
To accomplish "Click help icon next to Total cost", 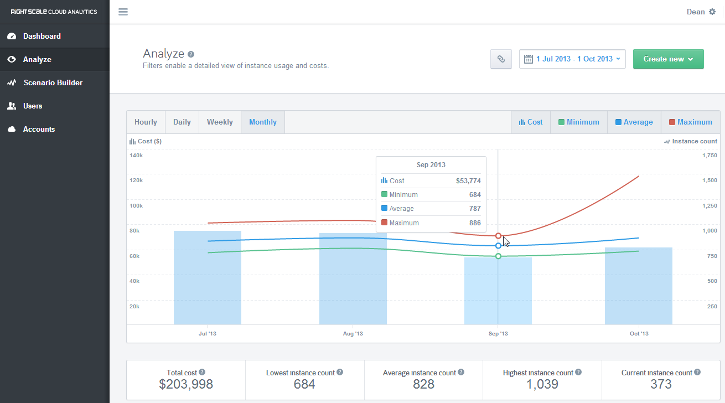I will tap(202, 372).
